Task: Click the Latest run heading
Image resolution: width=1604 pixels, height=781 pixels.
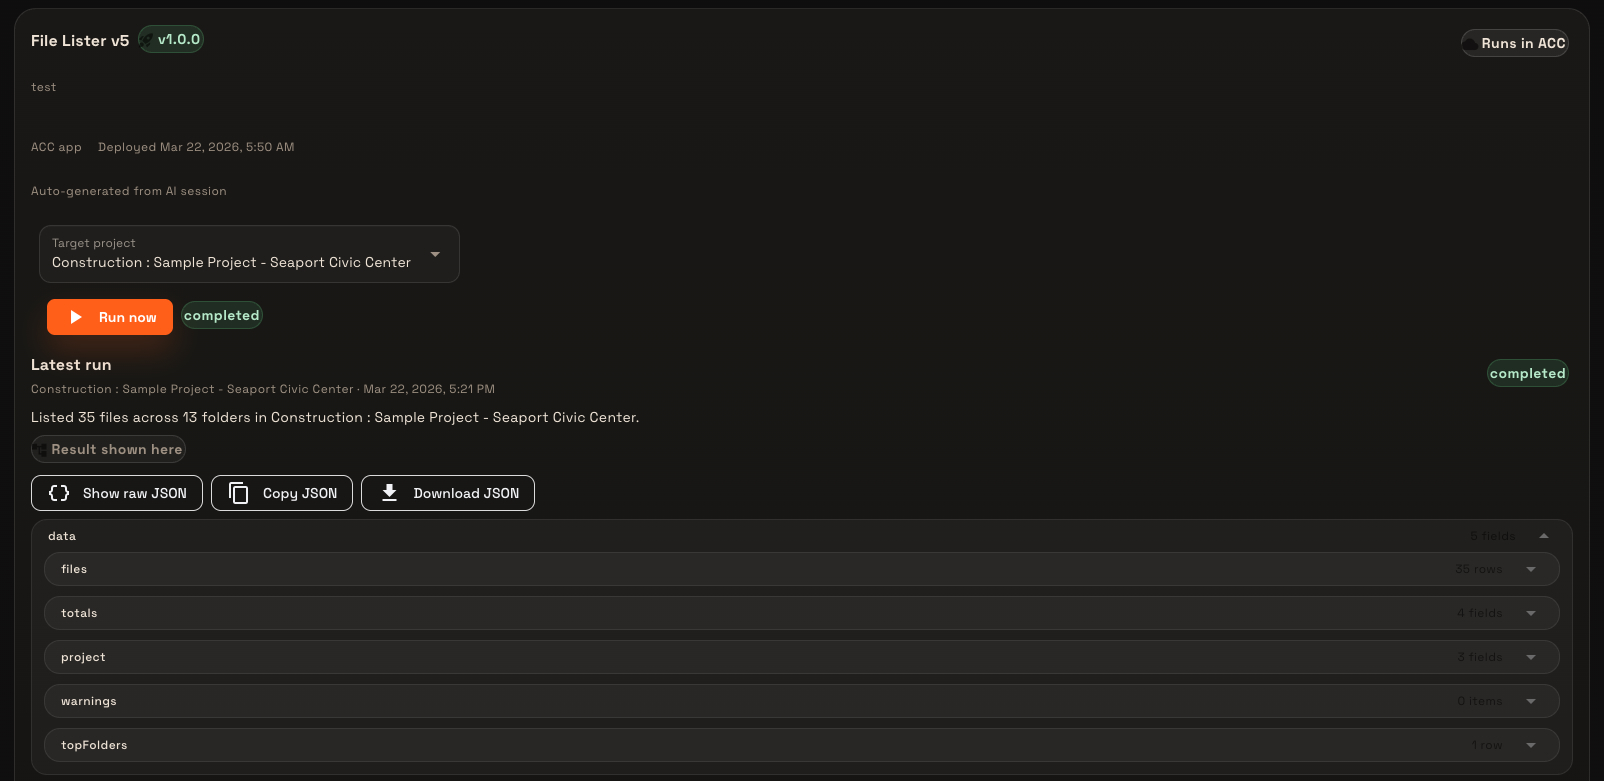Action: [71, 365]
